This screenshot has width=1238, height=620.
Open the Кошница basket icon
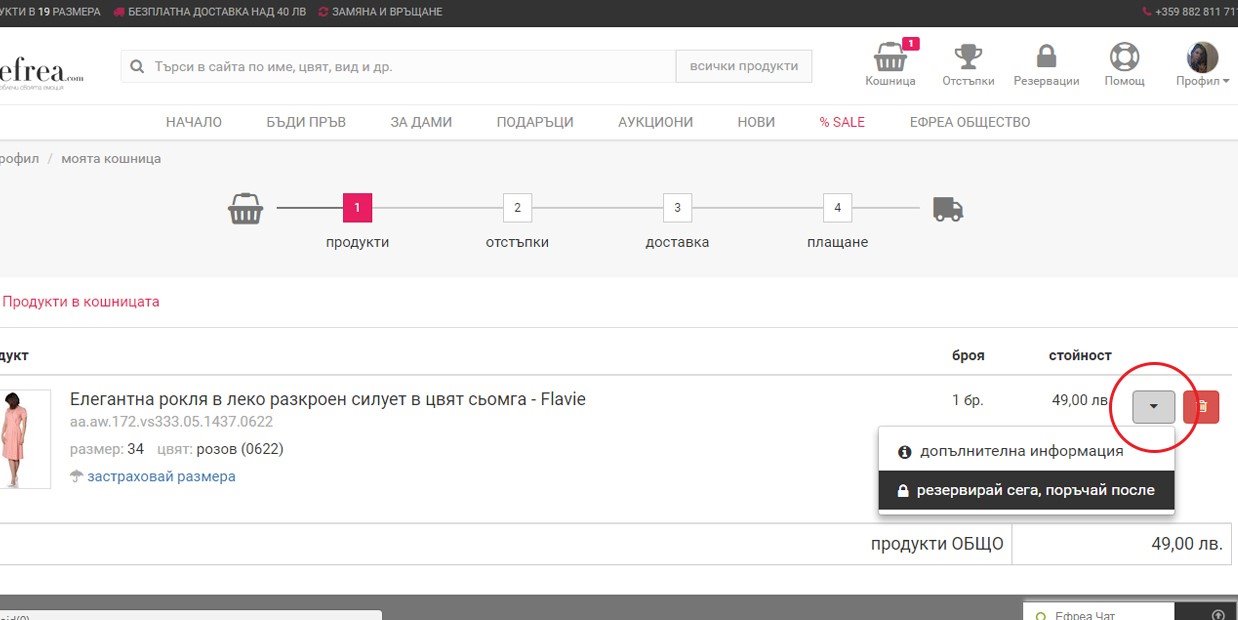pyautogui.click(x=890, y=64)
